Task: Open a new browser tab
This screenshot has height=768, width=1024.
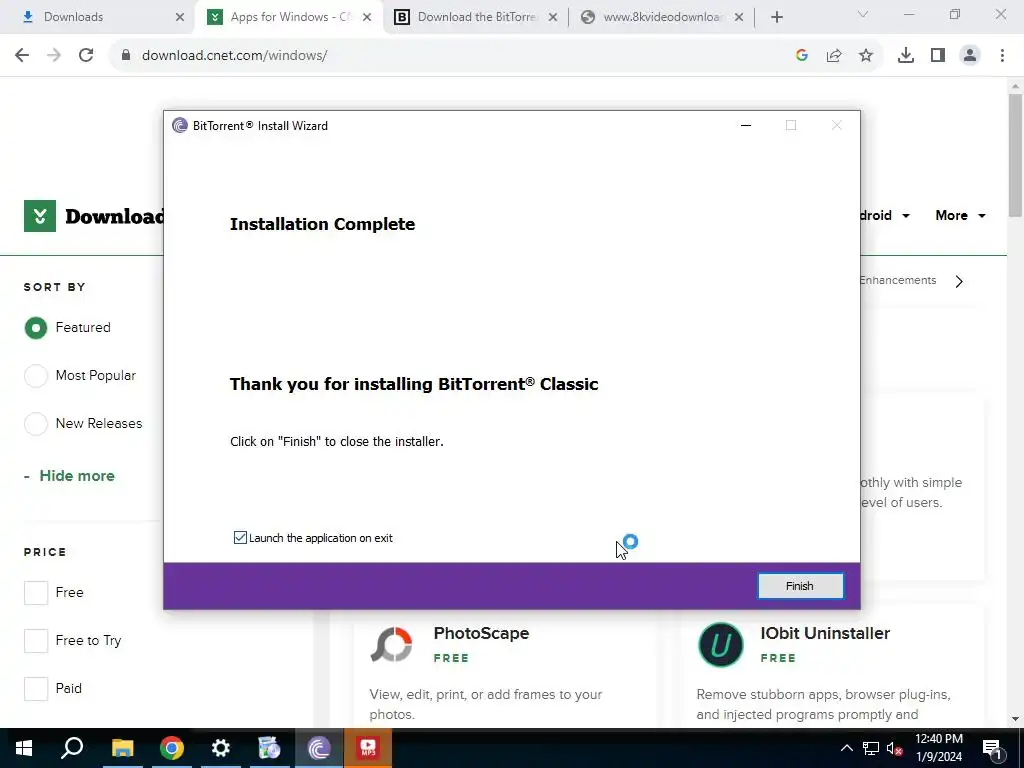Action: (x=776, y=17)
